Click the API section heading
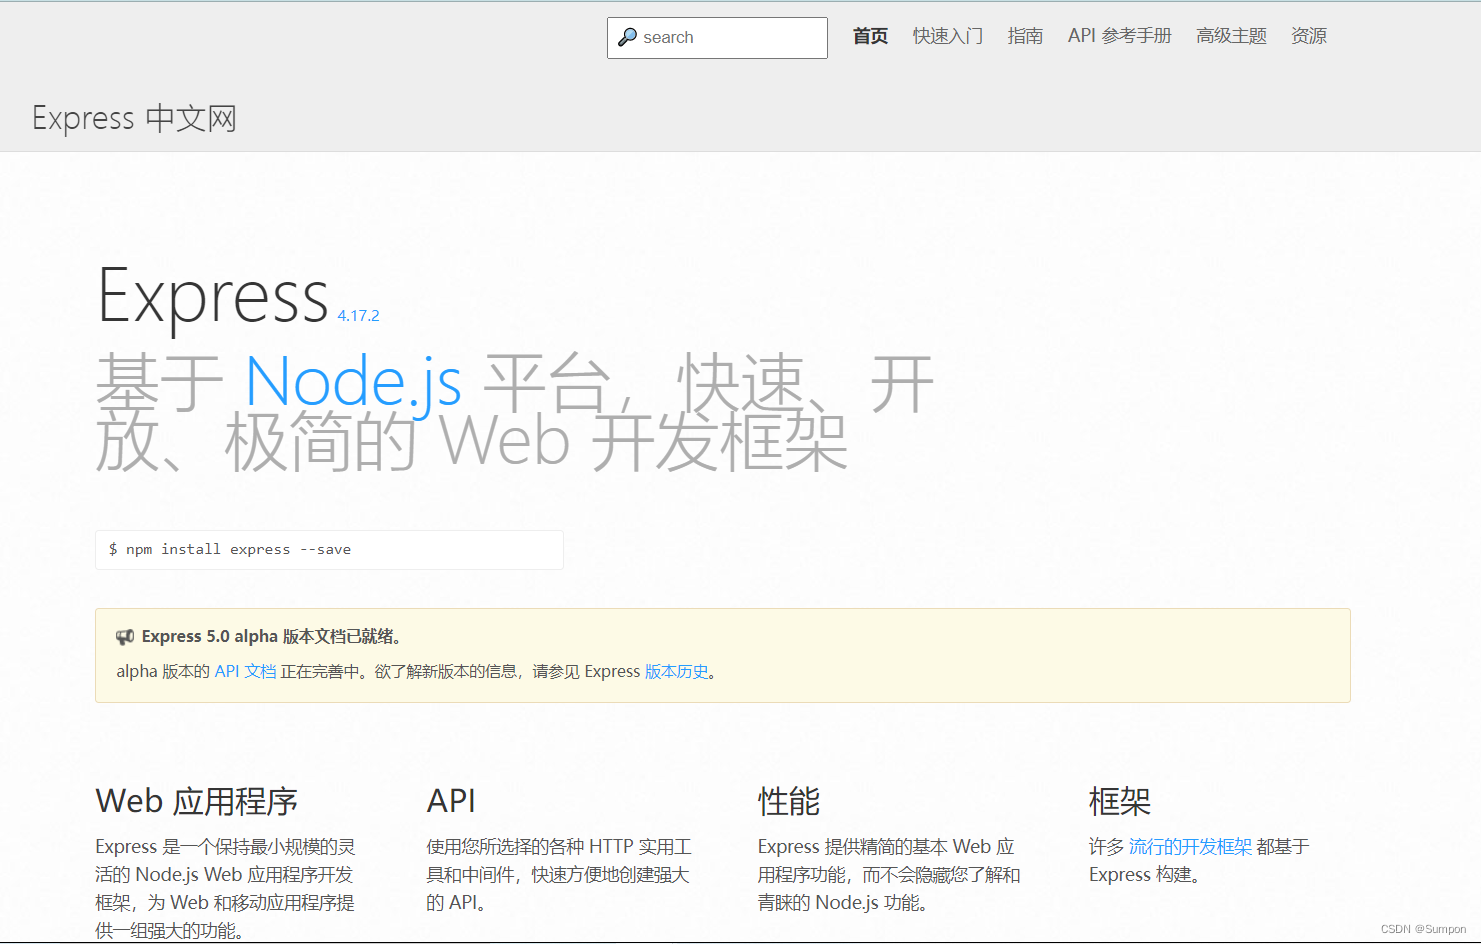 451,801
